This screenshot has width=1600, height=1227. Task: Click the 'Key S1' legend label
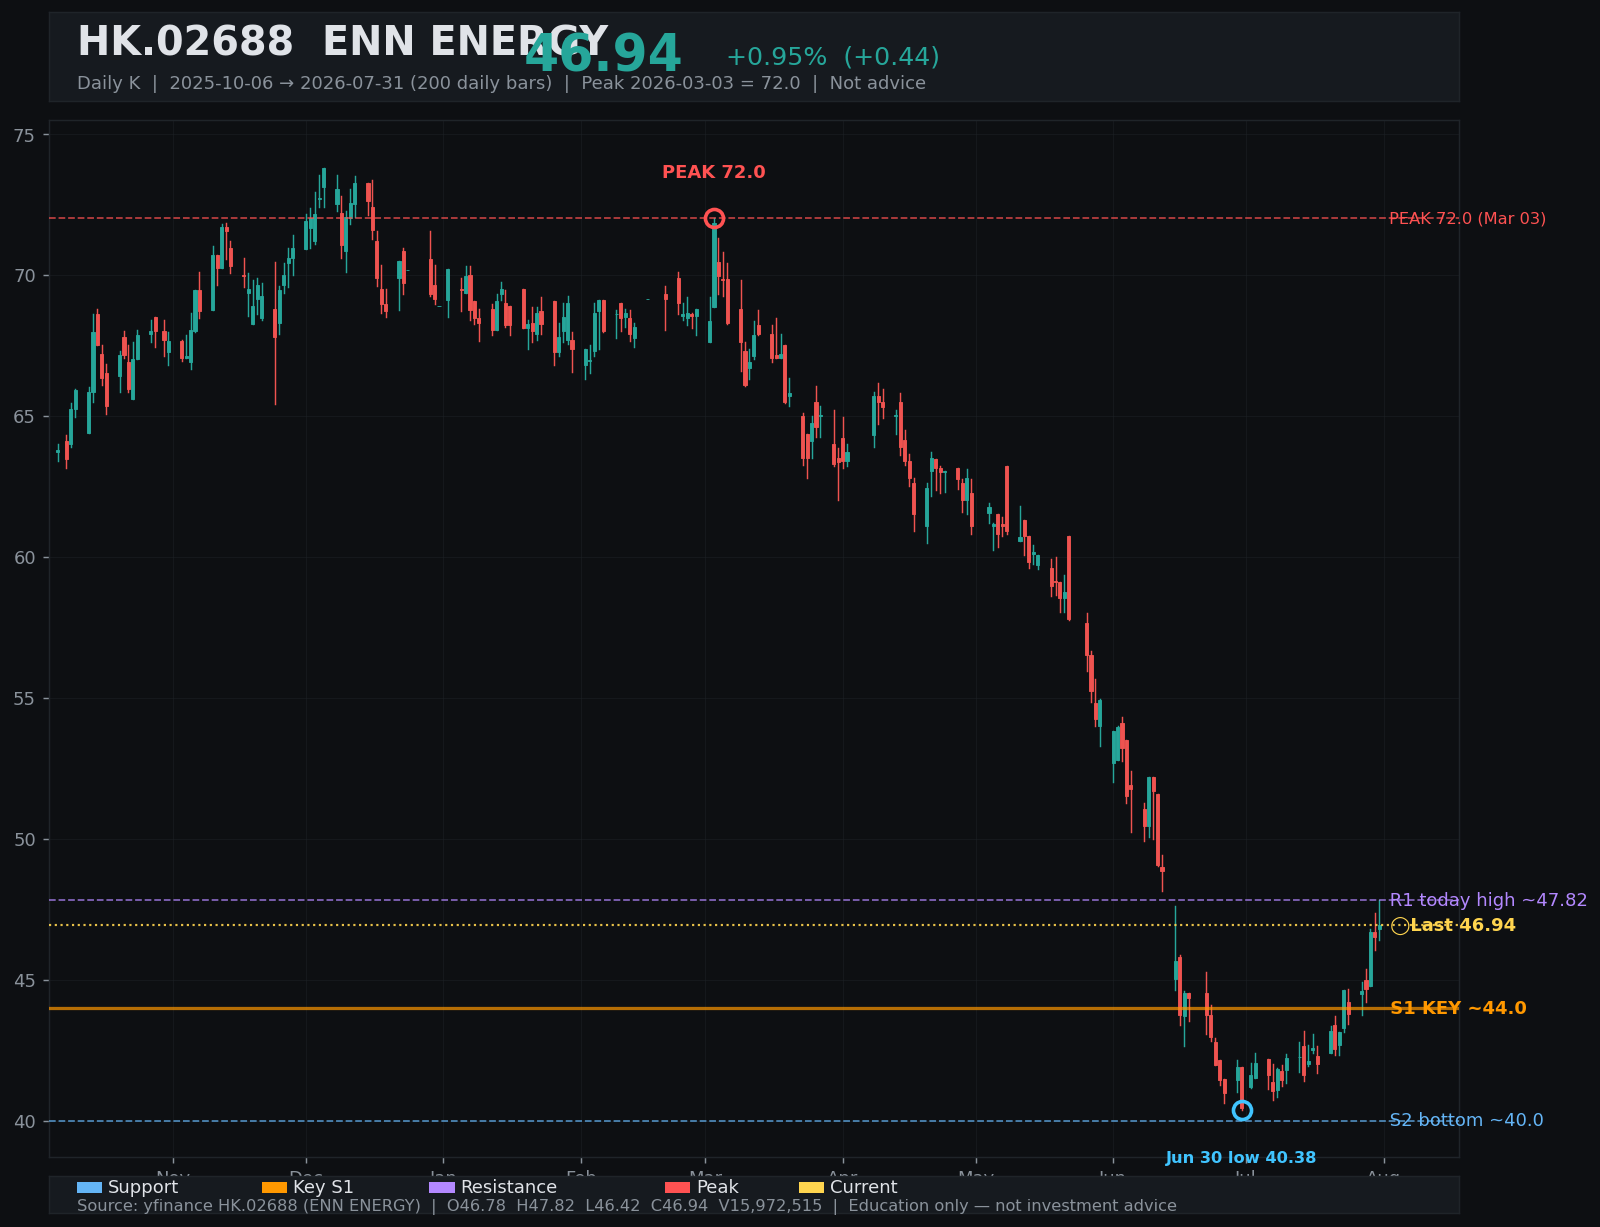pyautogui.click(x=323, y=1188)
